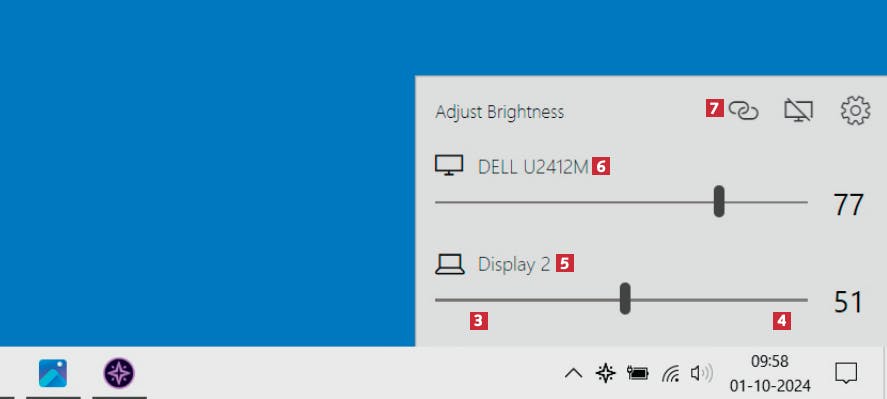
Task: Click the Display 2 label
Action: [x=514, y=265]
